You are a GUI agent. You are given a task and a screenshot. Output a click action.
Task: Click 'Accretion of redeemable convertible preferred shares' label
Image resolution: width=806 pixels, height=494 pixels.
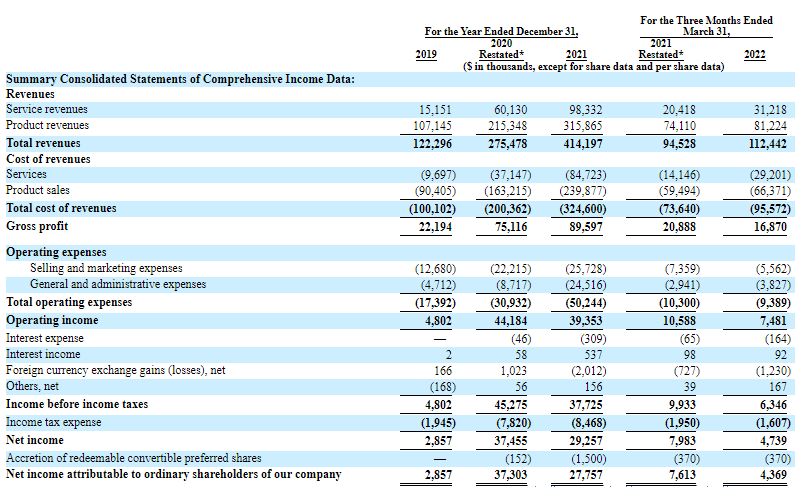tap(134, 458)
